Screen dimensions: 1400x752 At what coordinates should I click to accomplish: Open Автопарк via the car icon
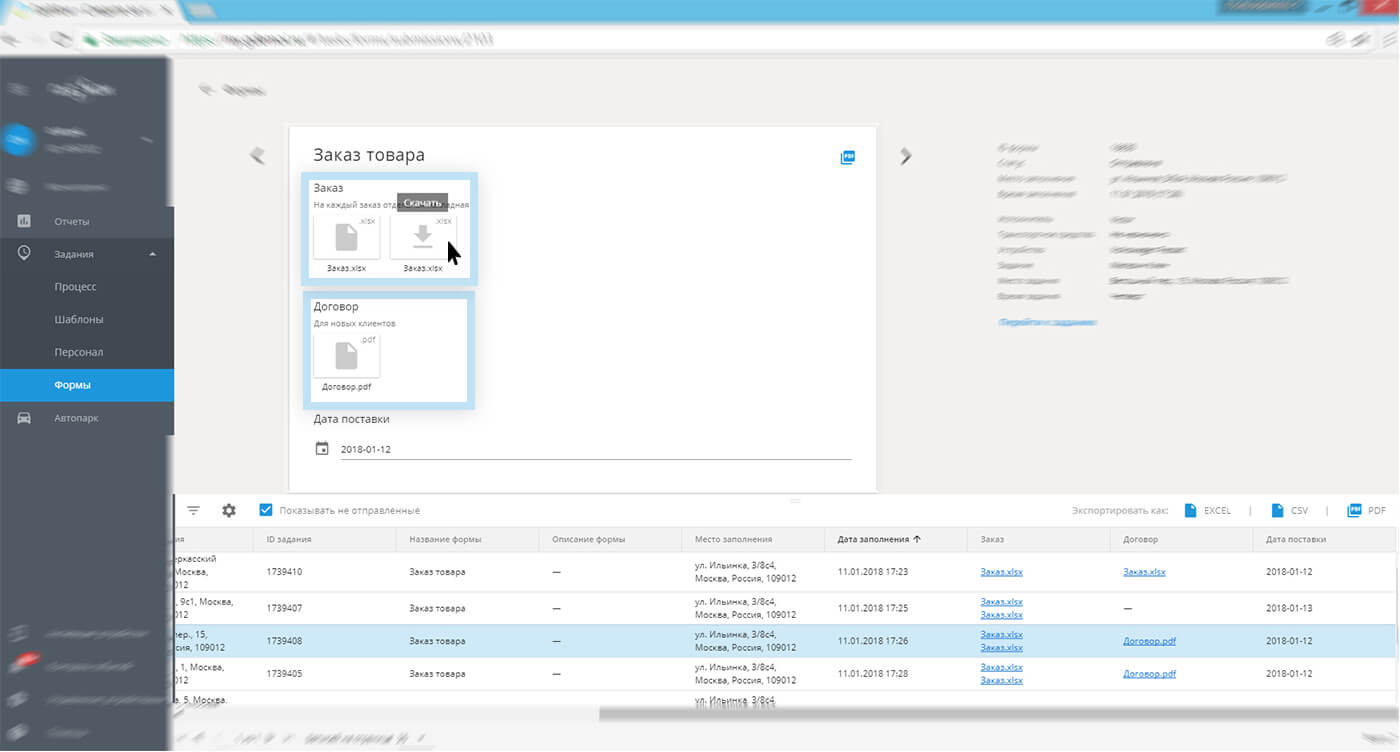coord(24,418)
